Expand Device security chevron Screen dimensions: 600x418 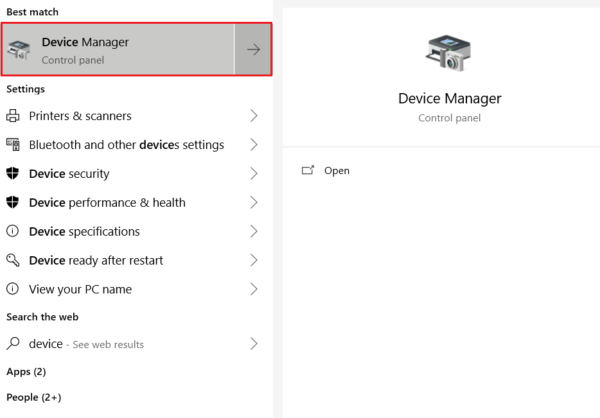[x=254, y=173]
